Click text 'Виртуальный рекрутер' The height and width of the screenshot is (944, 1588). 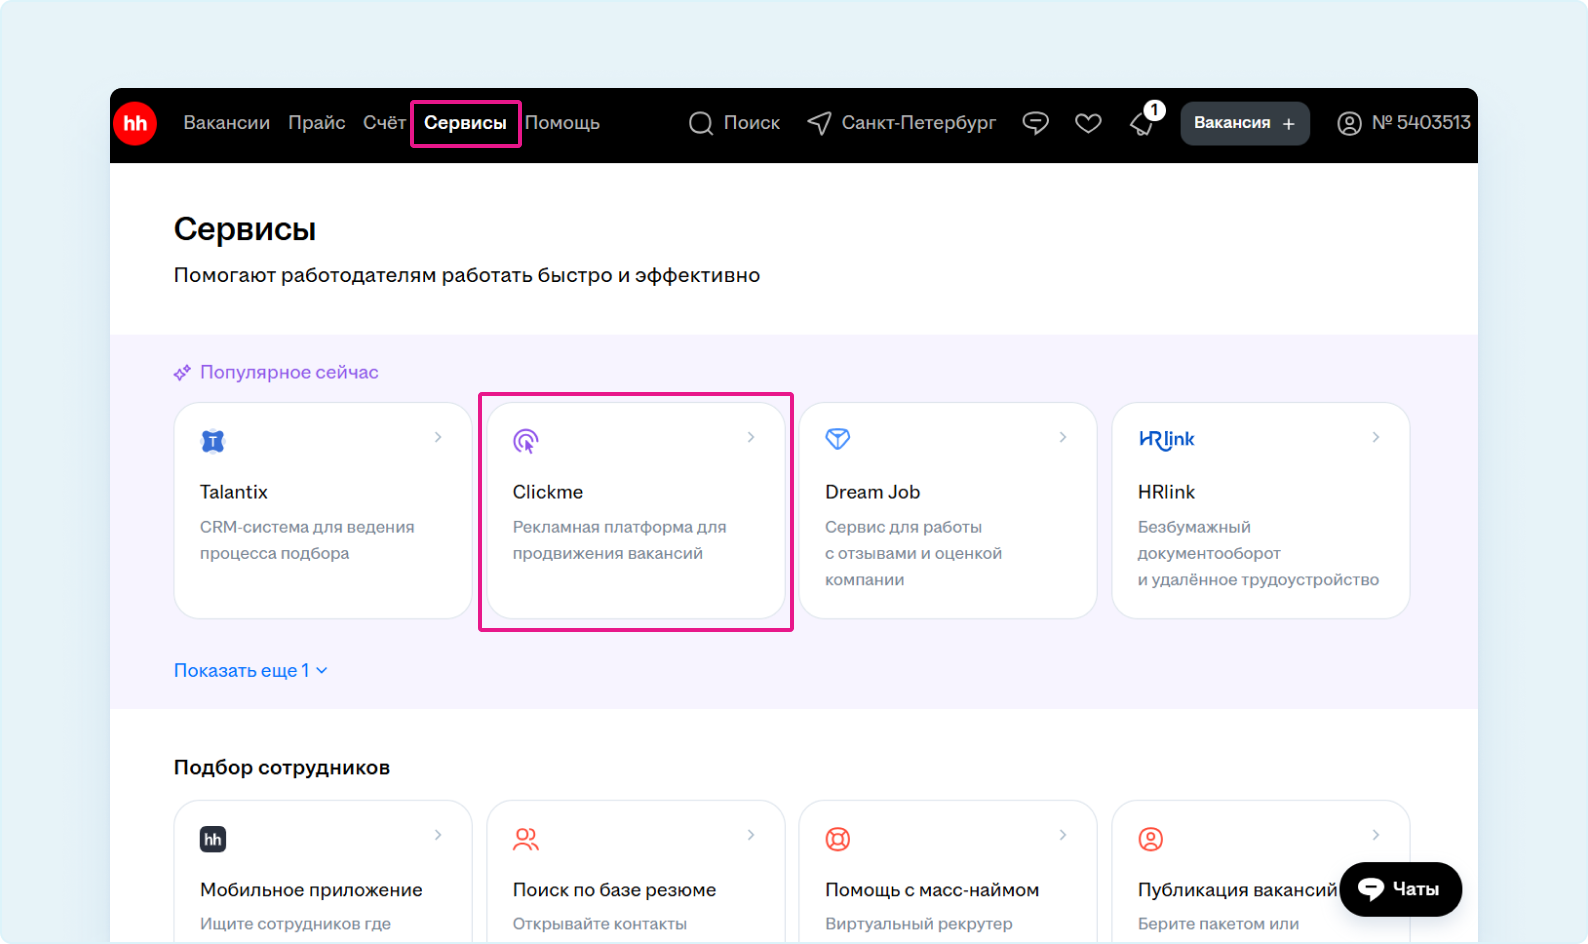919,924
